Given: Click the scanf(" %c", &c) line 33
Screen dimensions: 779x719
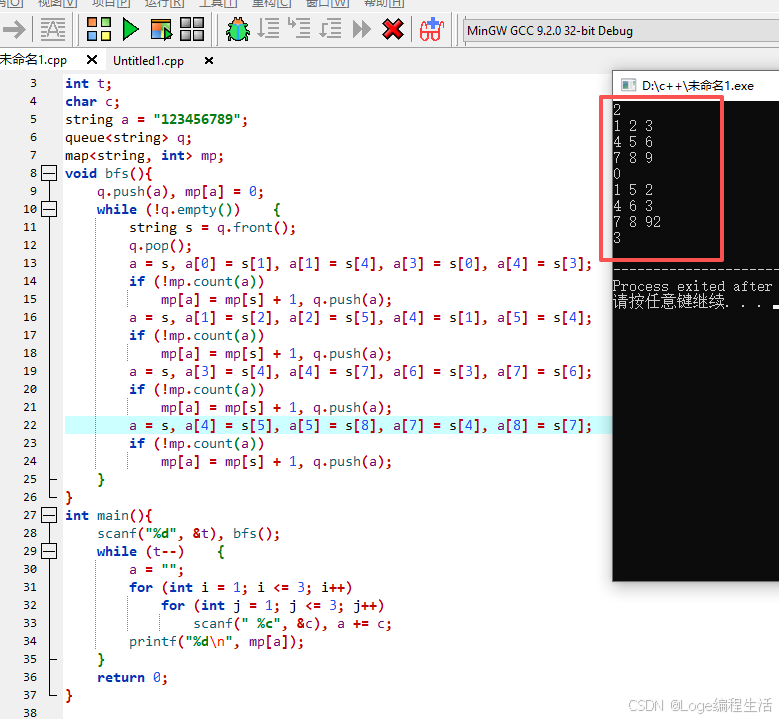Looking at the screenshot, I should 292,623.
